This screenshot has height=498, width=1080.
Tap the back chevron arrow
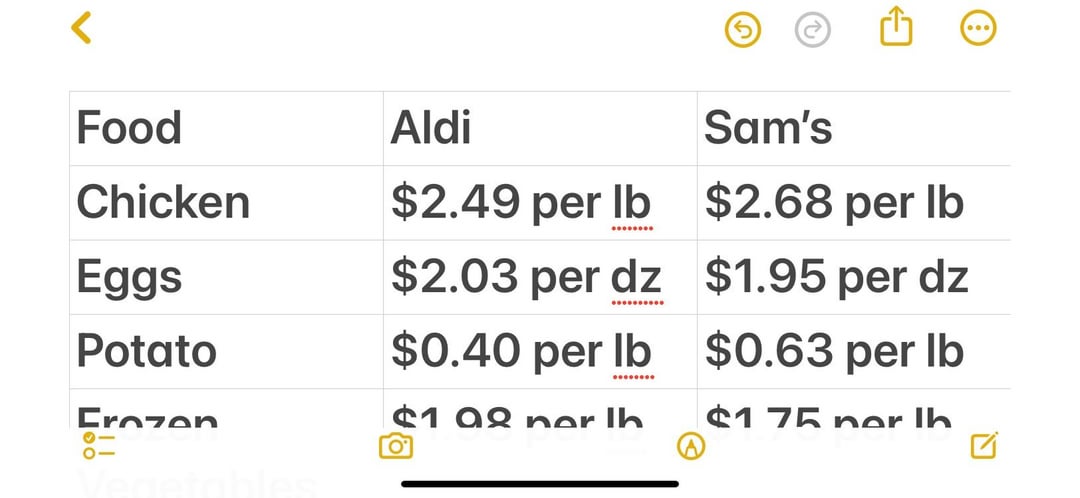(81, 29)
